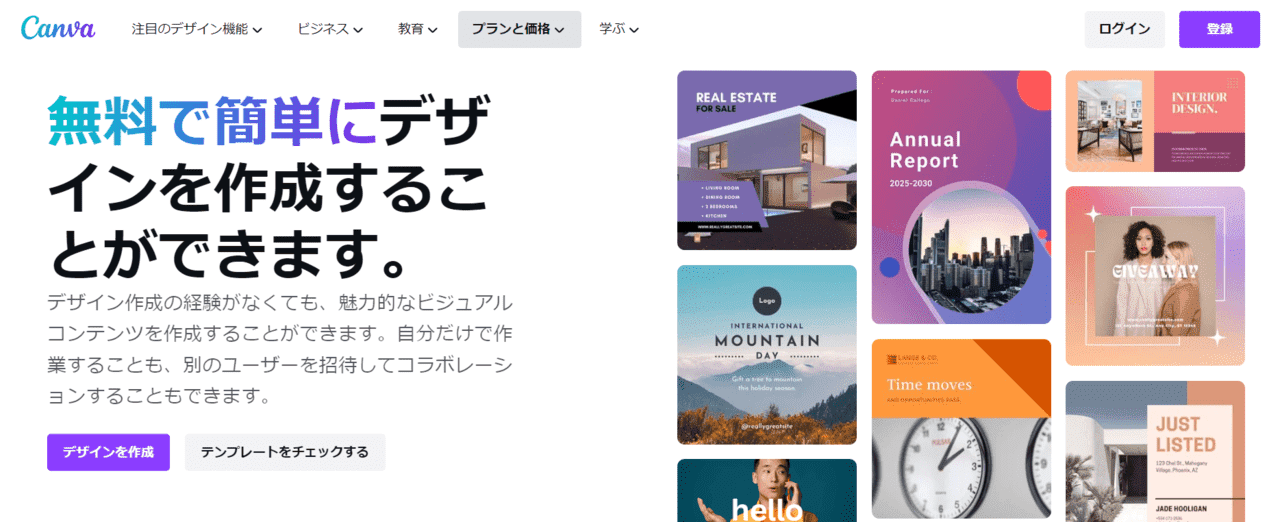The width and height of the screenshot is (1280, 522).
Task: Expand the 教育 dropdown menu
Action: pos(418,29)
